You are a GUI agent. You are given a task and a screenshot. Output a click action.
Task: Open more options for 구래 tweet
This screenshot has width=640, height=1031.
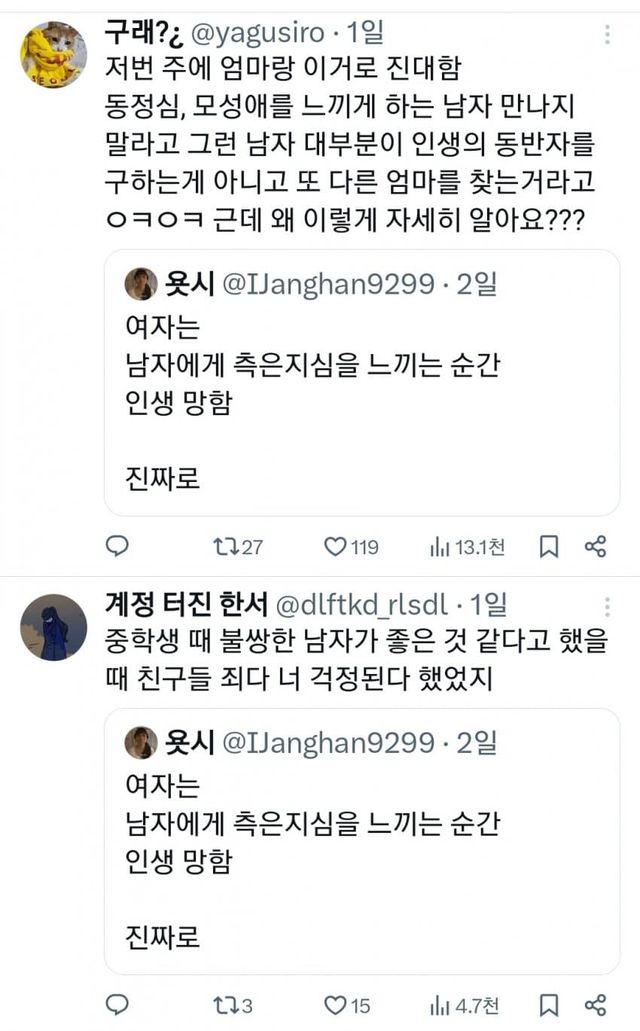pyautogui.click(x=607, y=35)
